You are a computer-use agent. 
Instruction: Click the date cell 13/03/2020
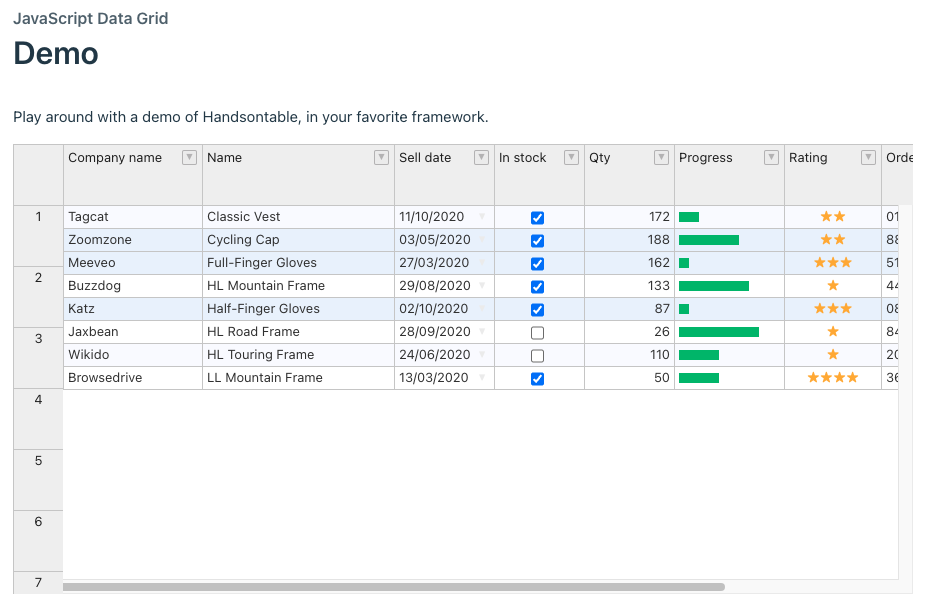[444, 378]
